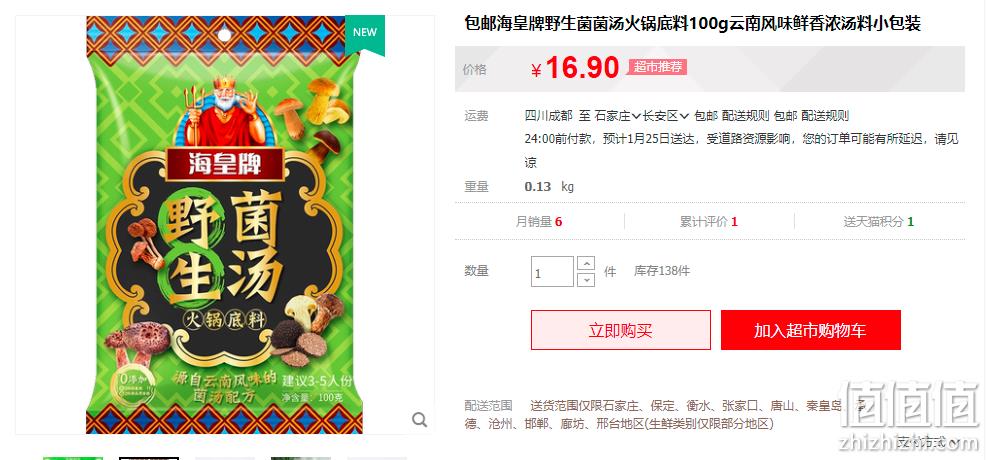Viewport: 988px width, 460px height.
Task: Click the 立即购买 button
Action: [621, 330]
